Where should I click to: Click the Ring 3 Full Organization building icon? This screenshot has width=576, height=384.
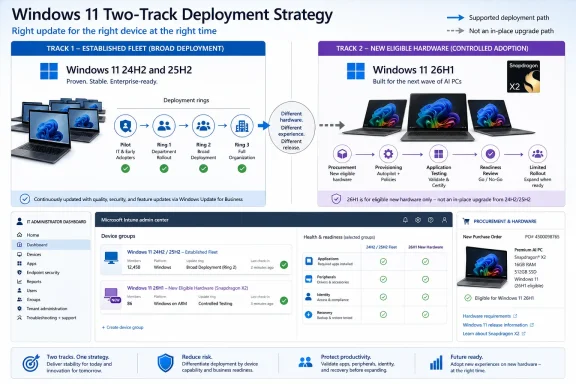pyautogui.click(x=242, y=126)
